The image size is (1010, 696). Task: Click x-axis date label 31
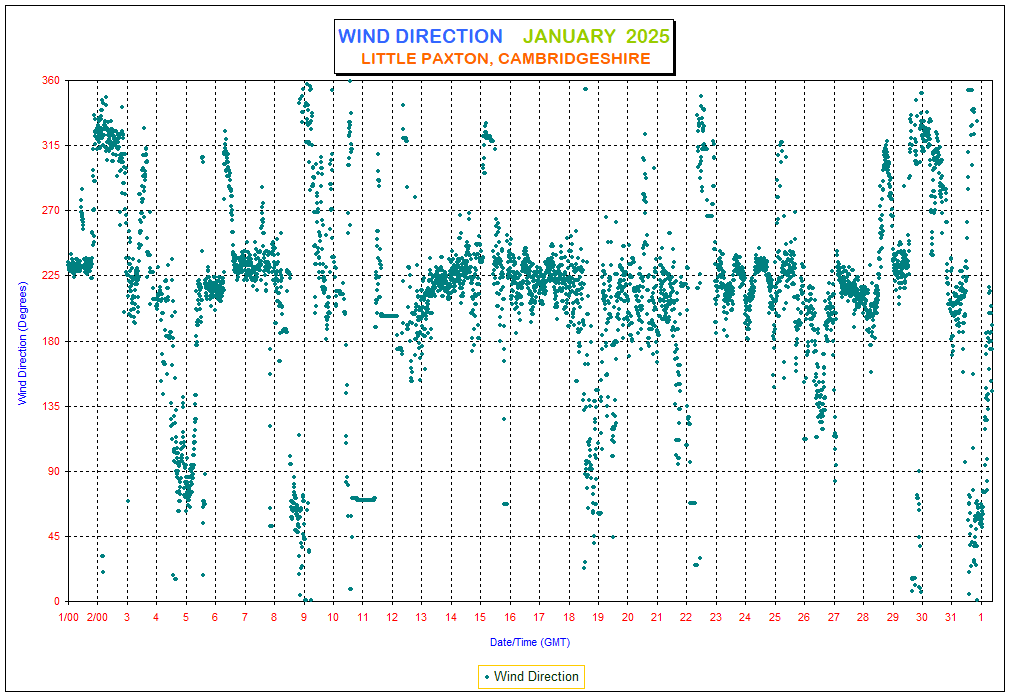[951, 617]
